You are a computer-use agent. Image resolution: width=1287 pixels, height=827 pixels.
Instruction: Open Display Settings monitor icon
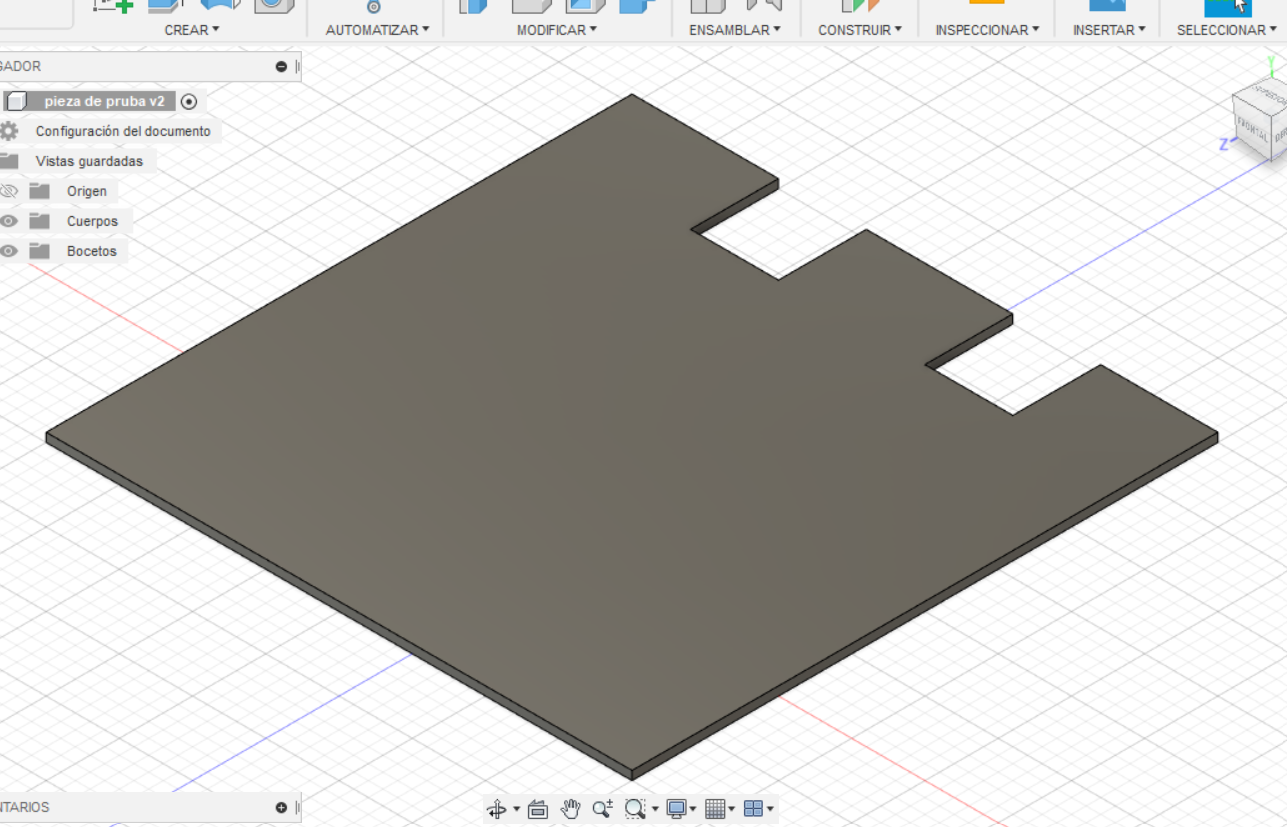[x=677, y=809]
